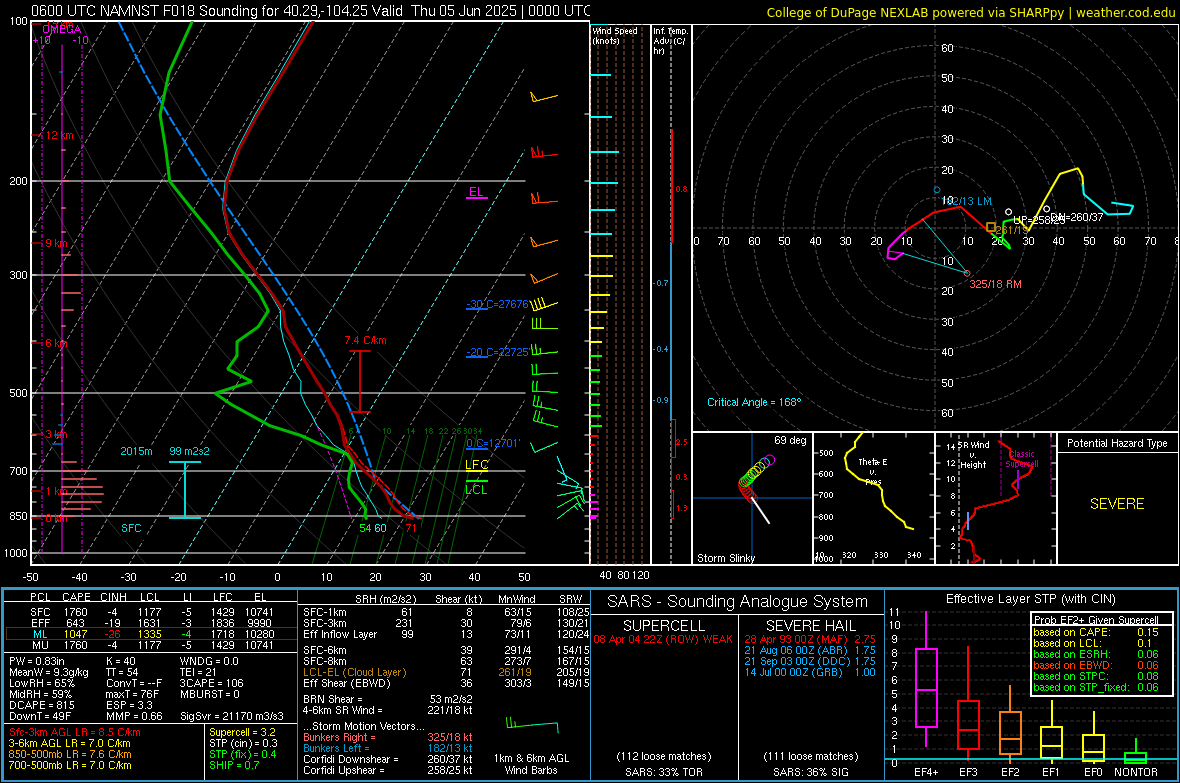Click the Bunkers Left = 182/13 kt line
This screenshot has width=1180, height=783.
pos(388,748)
